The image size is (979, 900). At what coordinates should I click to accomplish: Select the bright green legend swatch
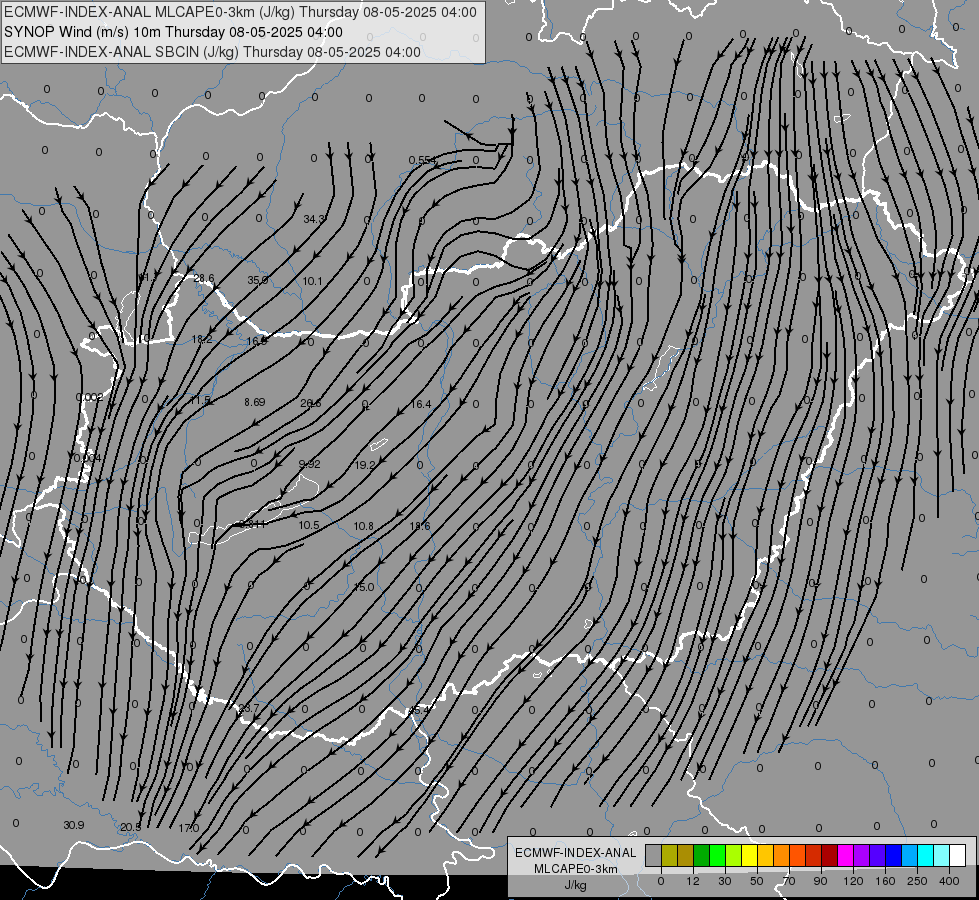point(717,855)
